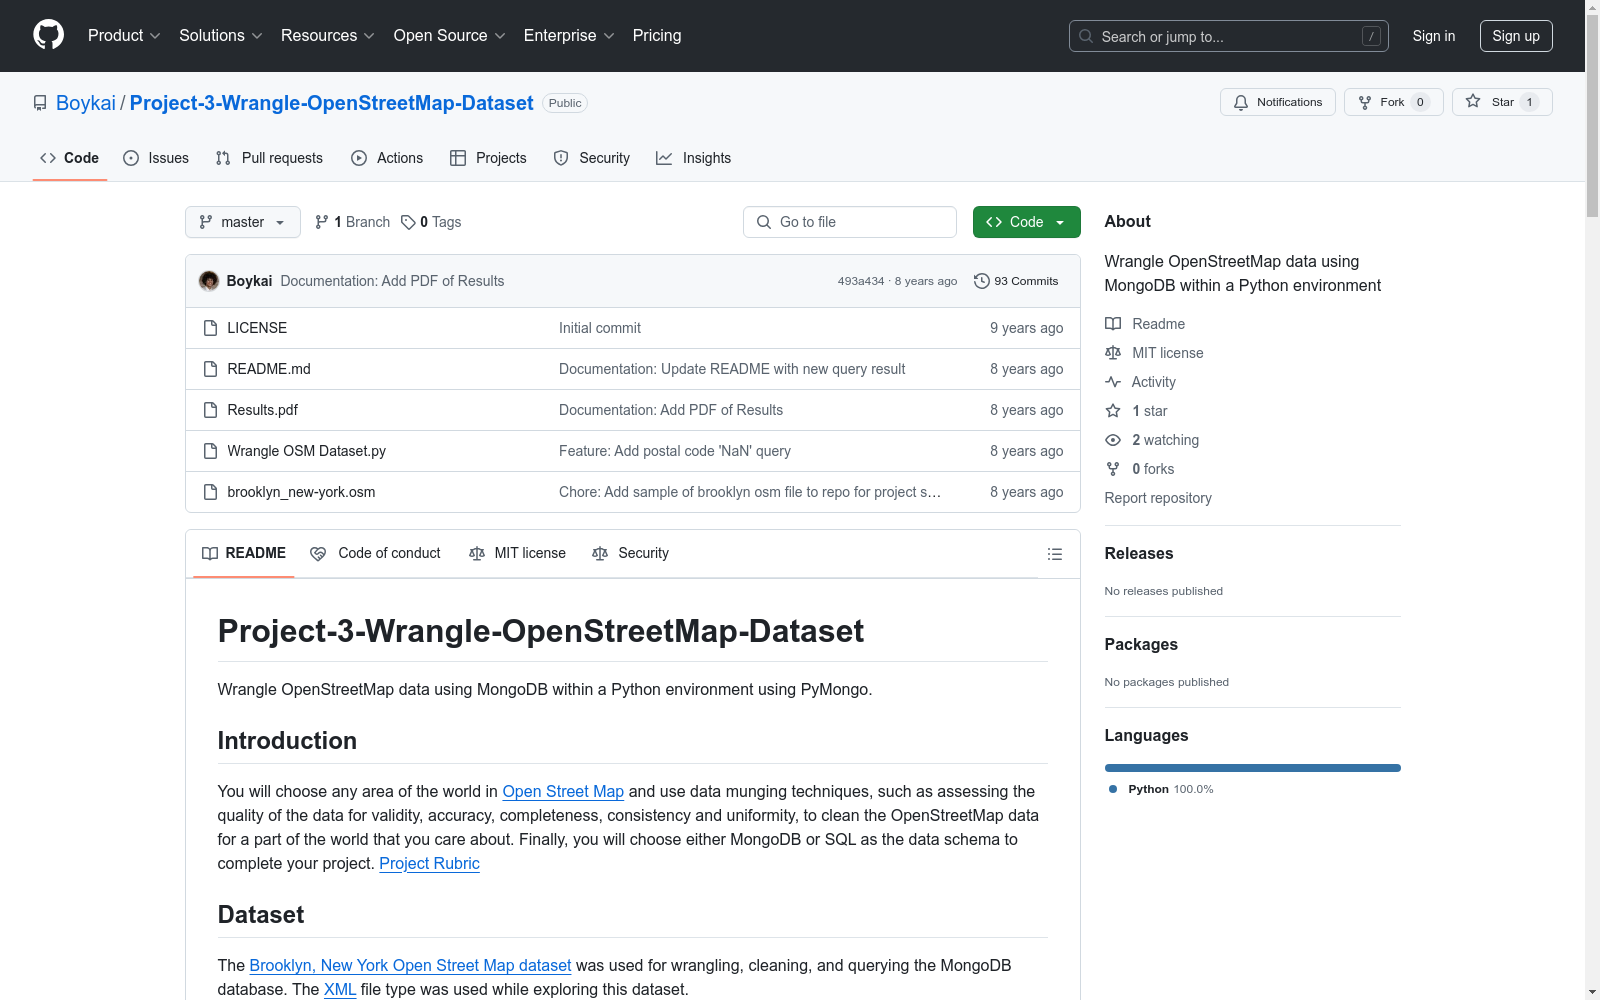This screenshot has width=1600, height=1000.
Task: Click Report repository link
Action: pos(1158,498)
